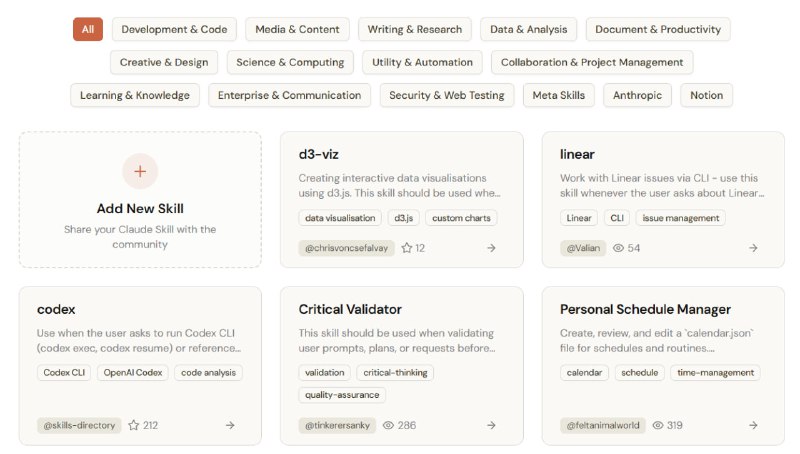Image resolution: width=800 pixels, height=454 pixels.
Task: Click the plus icon to add skill
Action: tap(140, 171)
